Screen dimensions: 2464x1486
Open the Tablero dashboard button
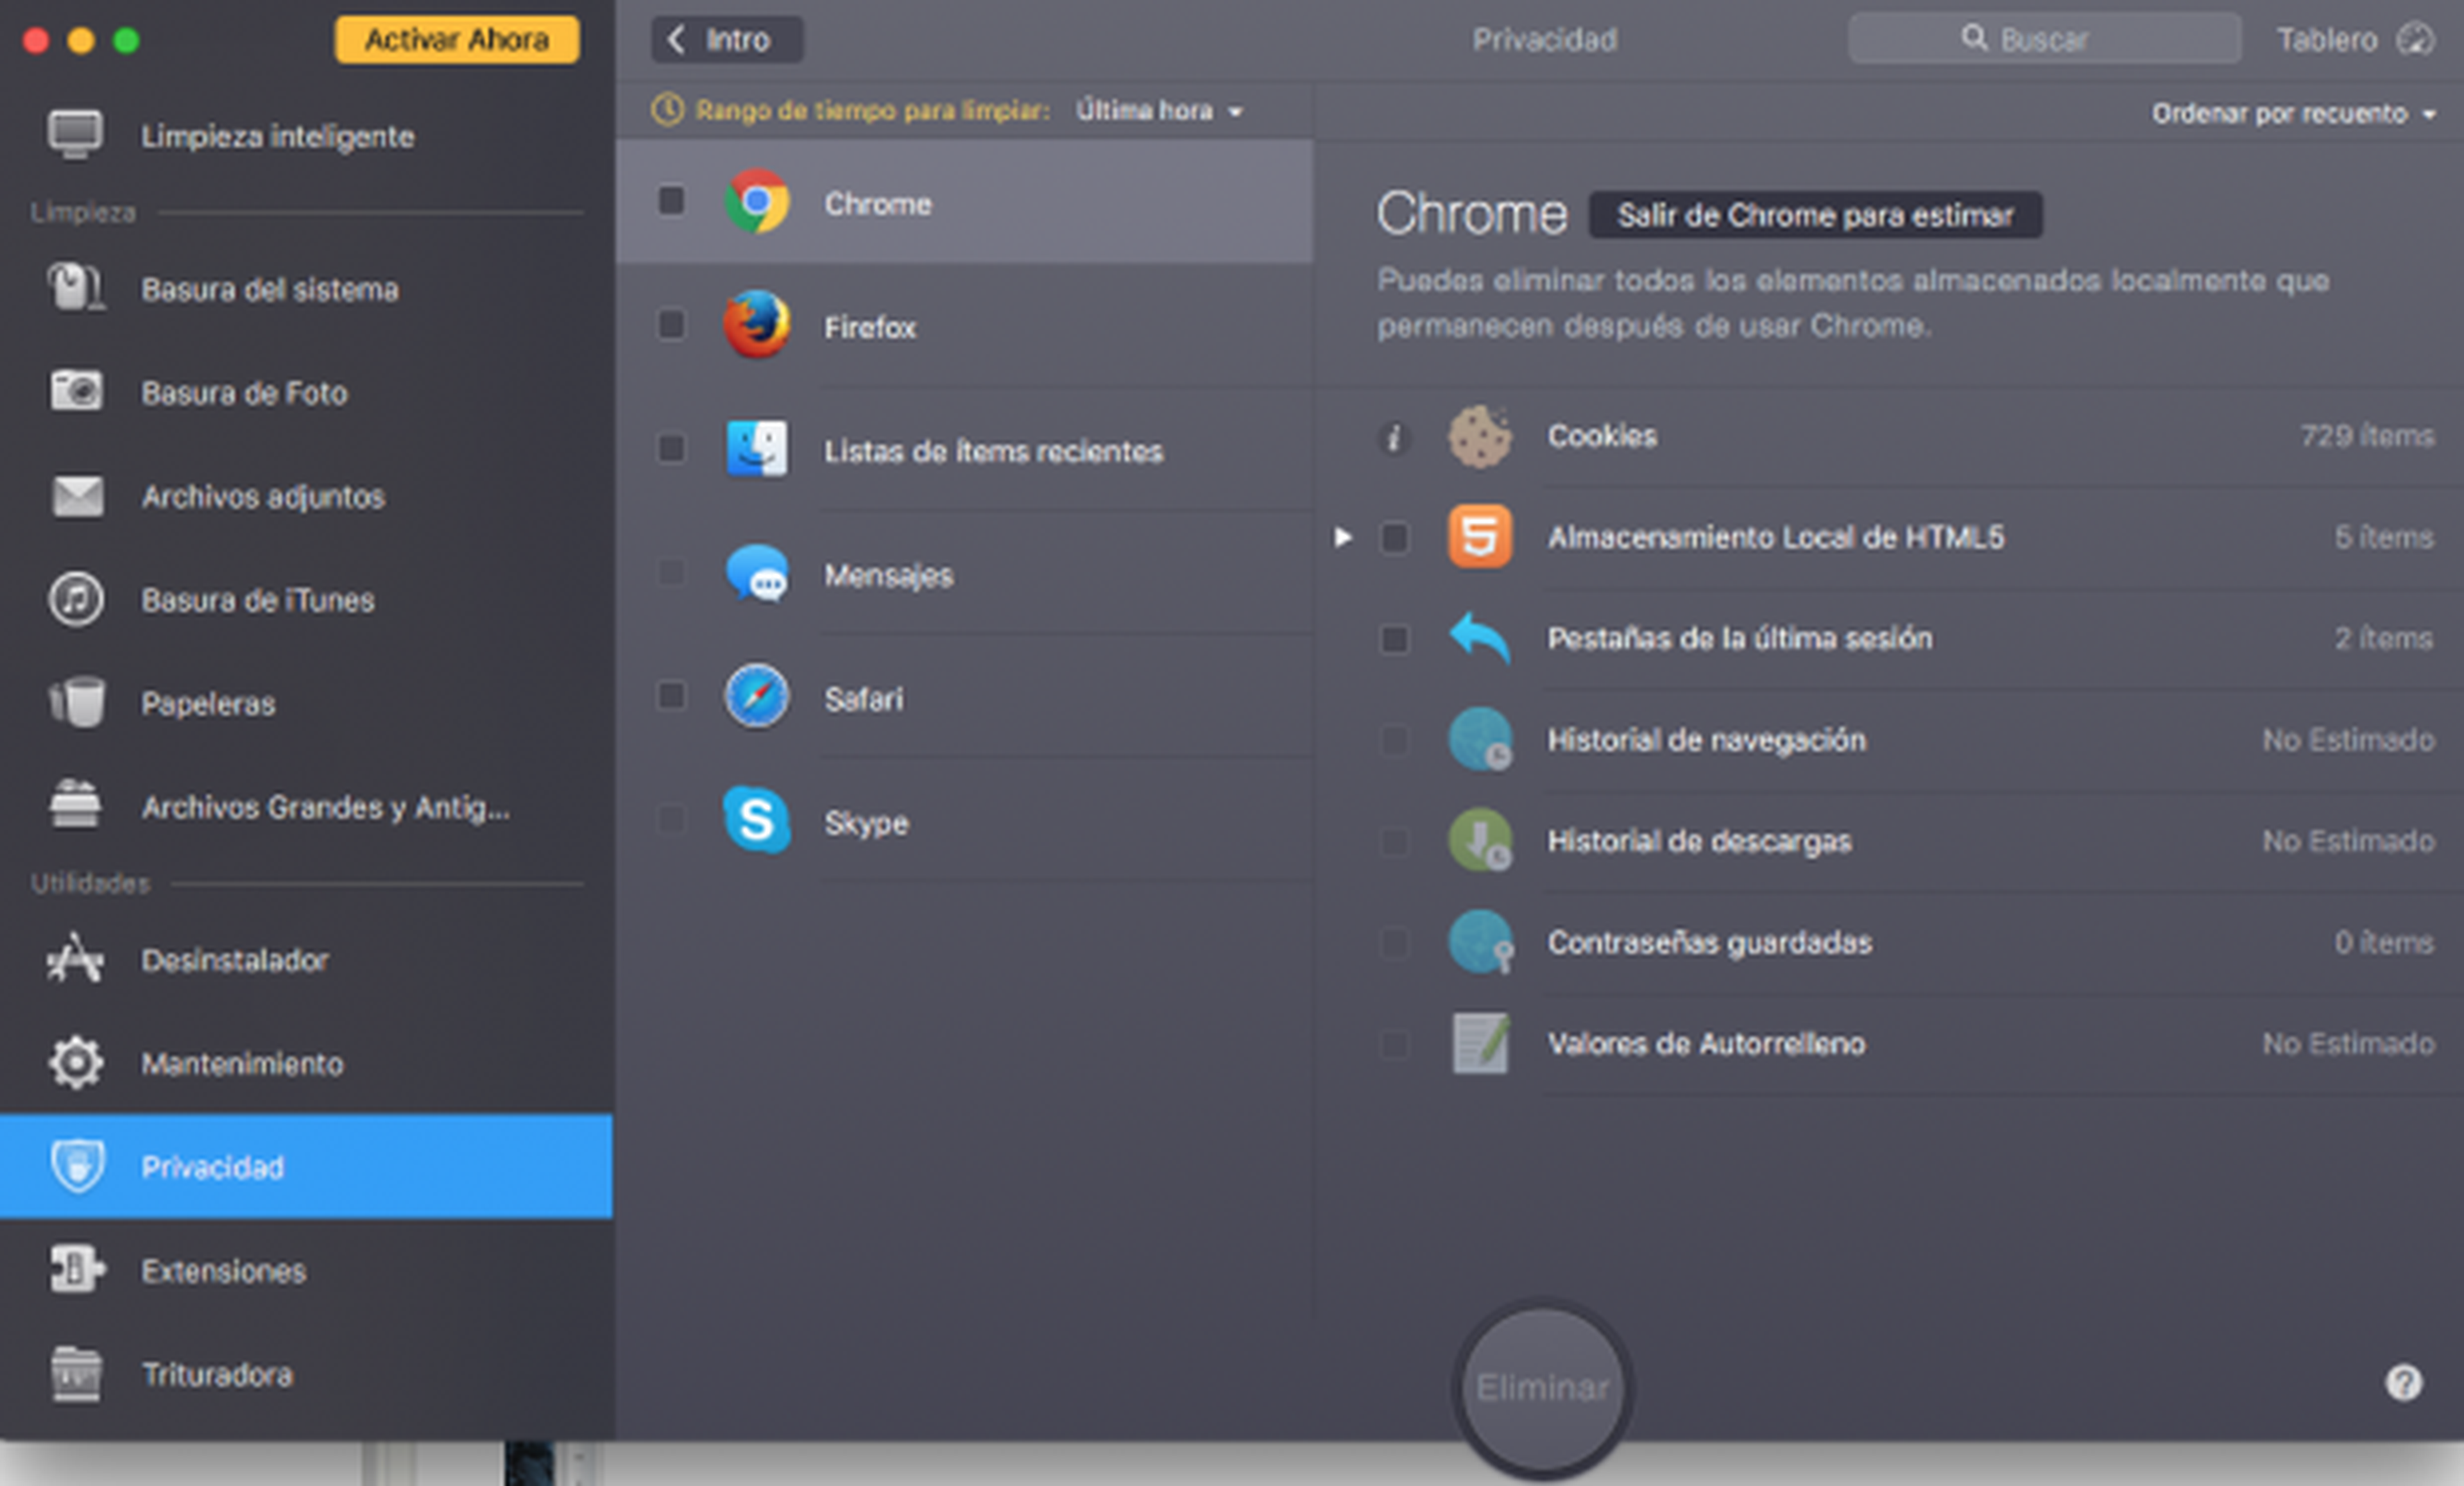click(x=2355, y=40)
